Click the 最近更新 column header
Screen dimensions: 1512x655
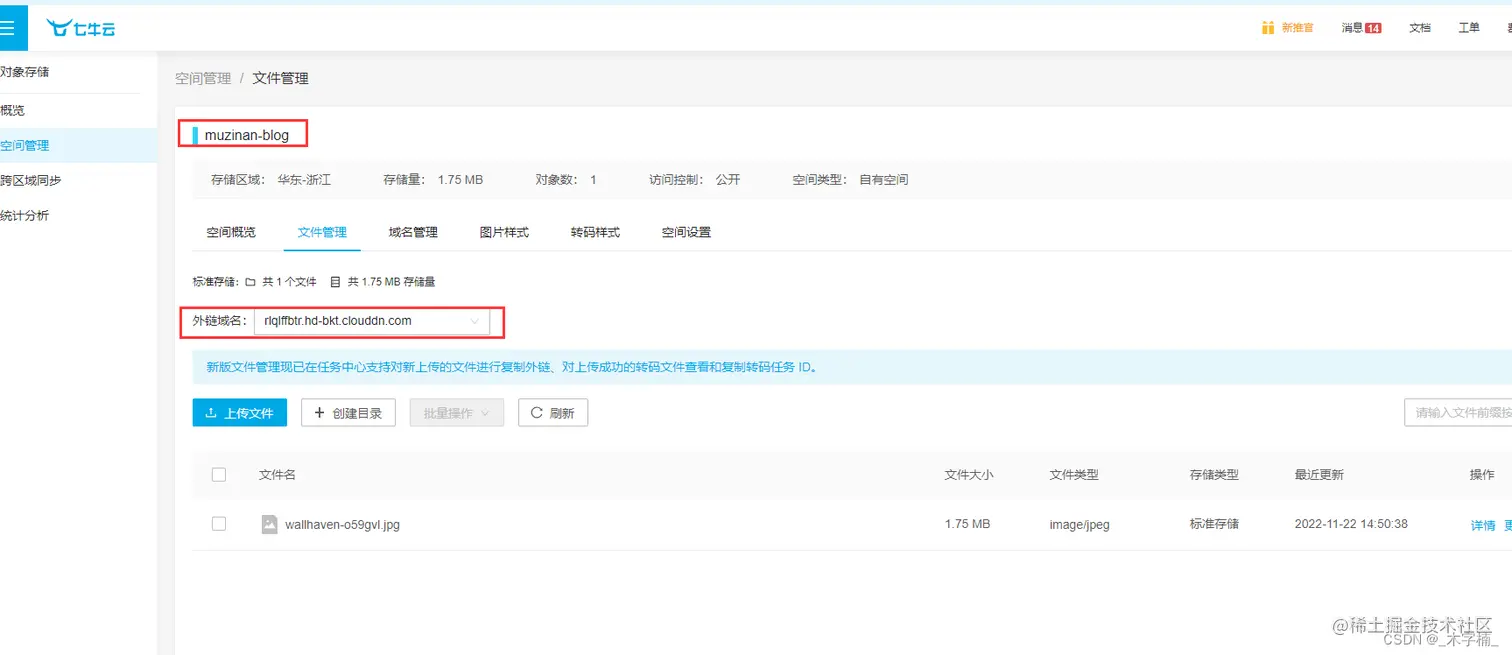[x=1319, y=475]
